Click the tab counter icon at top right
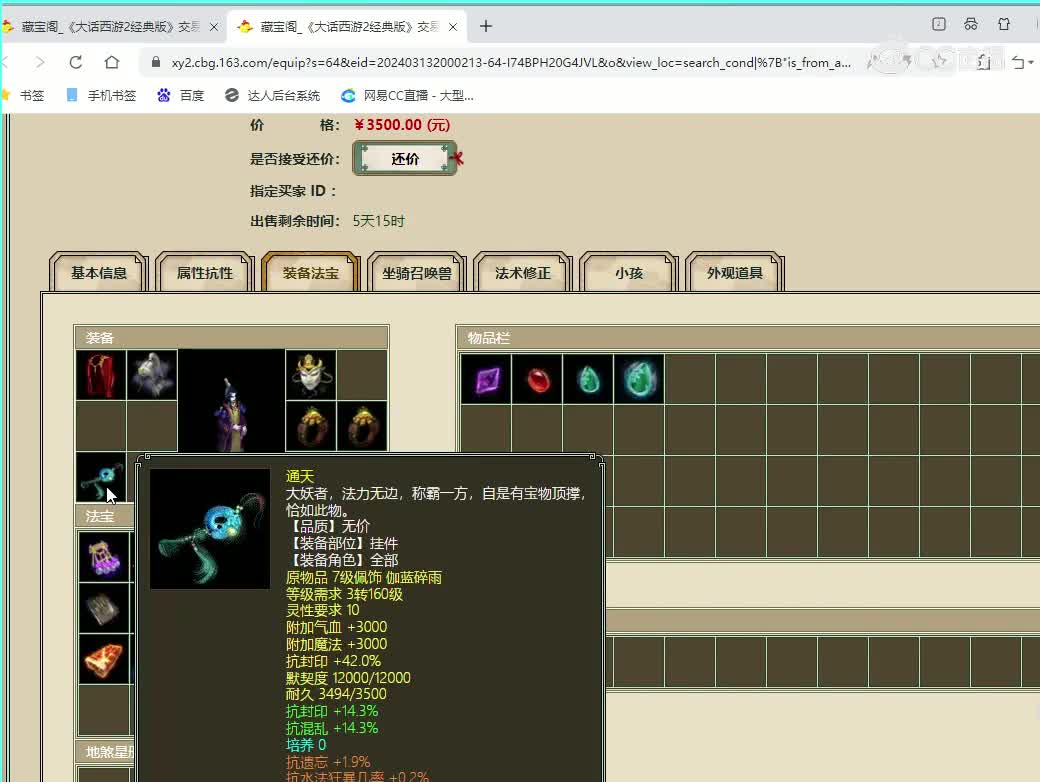The height and width of the screenshot is (782, 1040). click(x=939, y=25)
